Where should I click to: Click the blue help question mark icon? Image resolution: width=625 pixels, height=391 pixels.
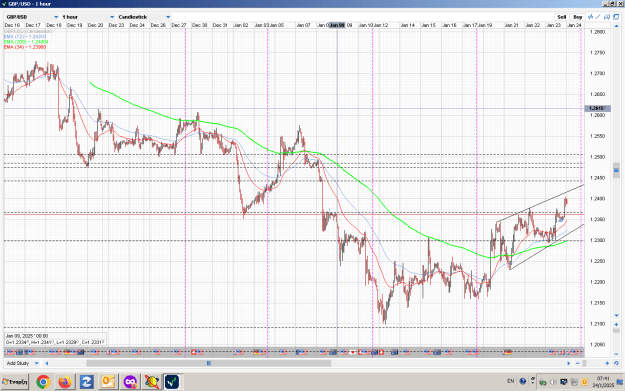tap(523, 381)
